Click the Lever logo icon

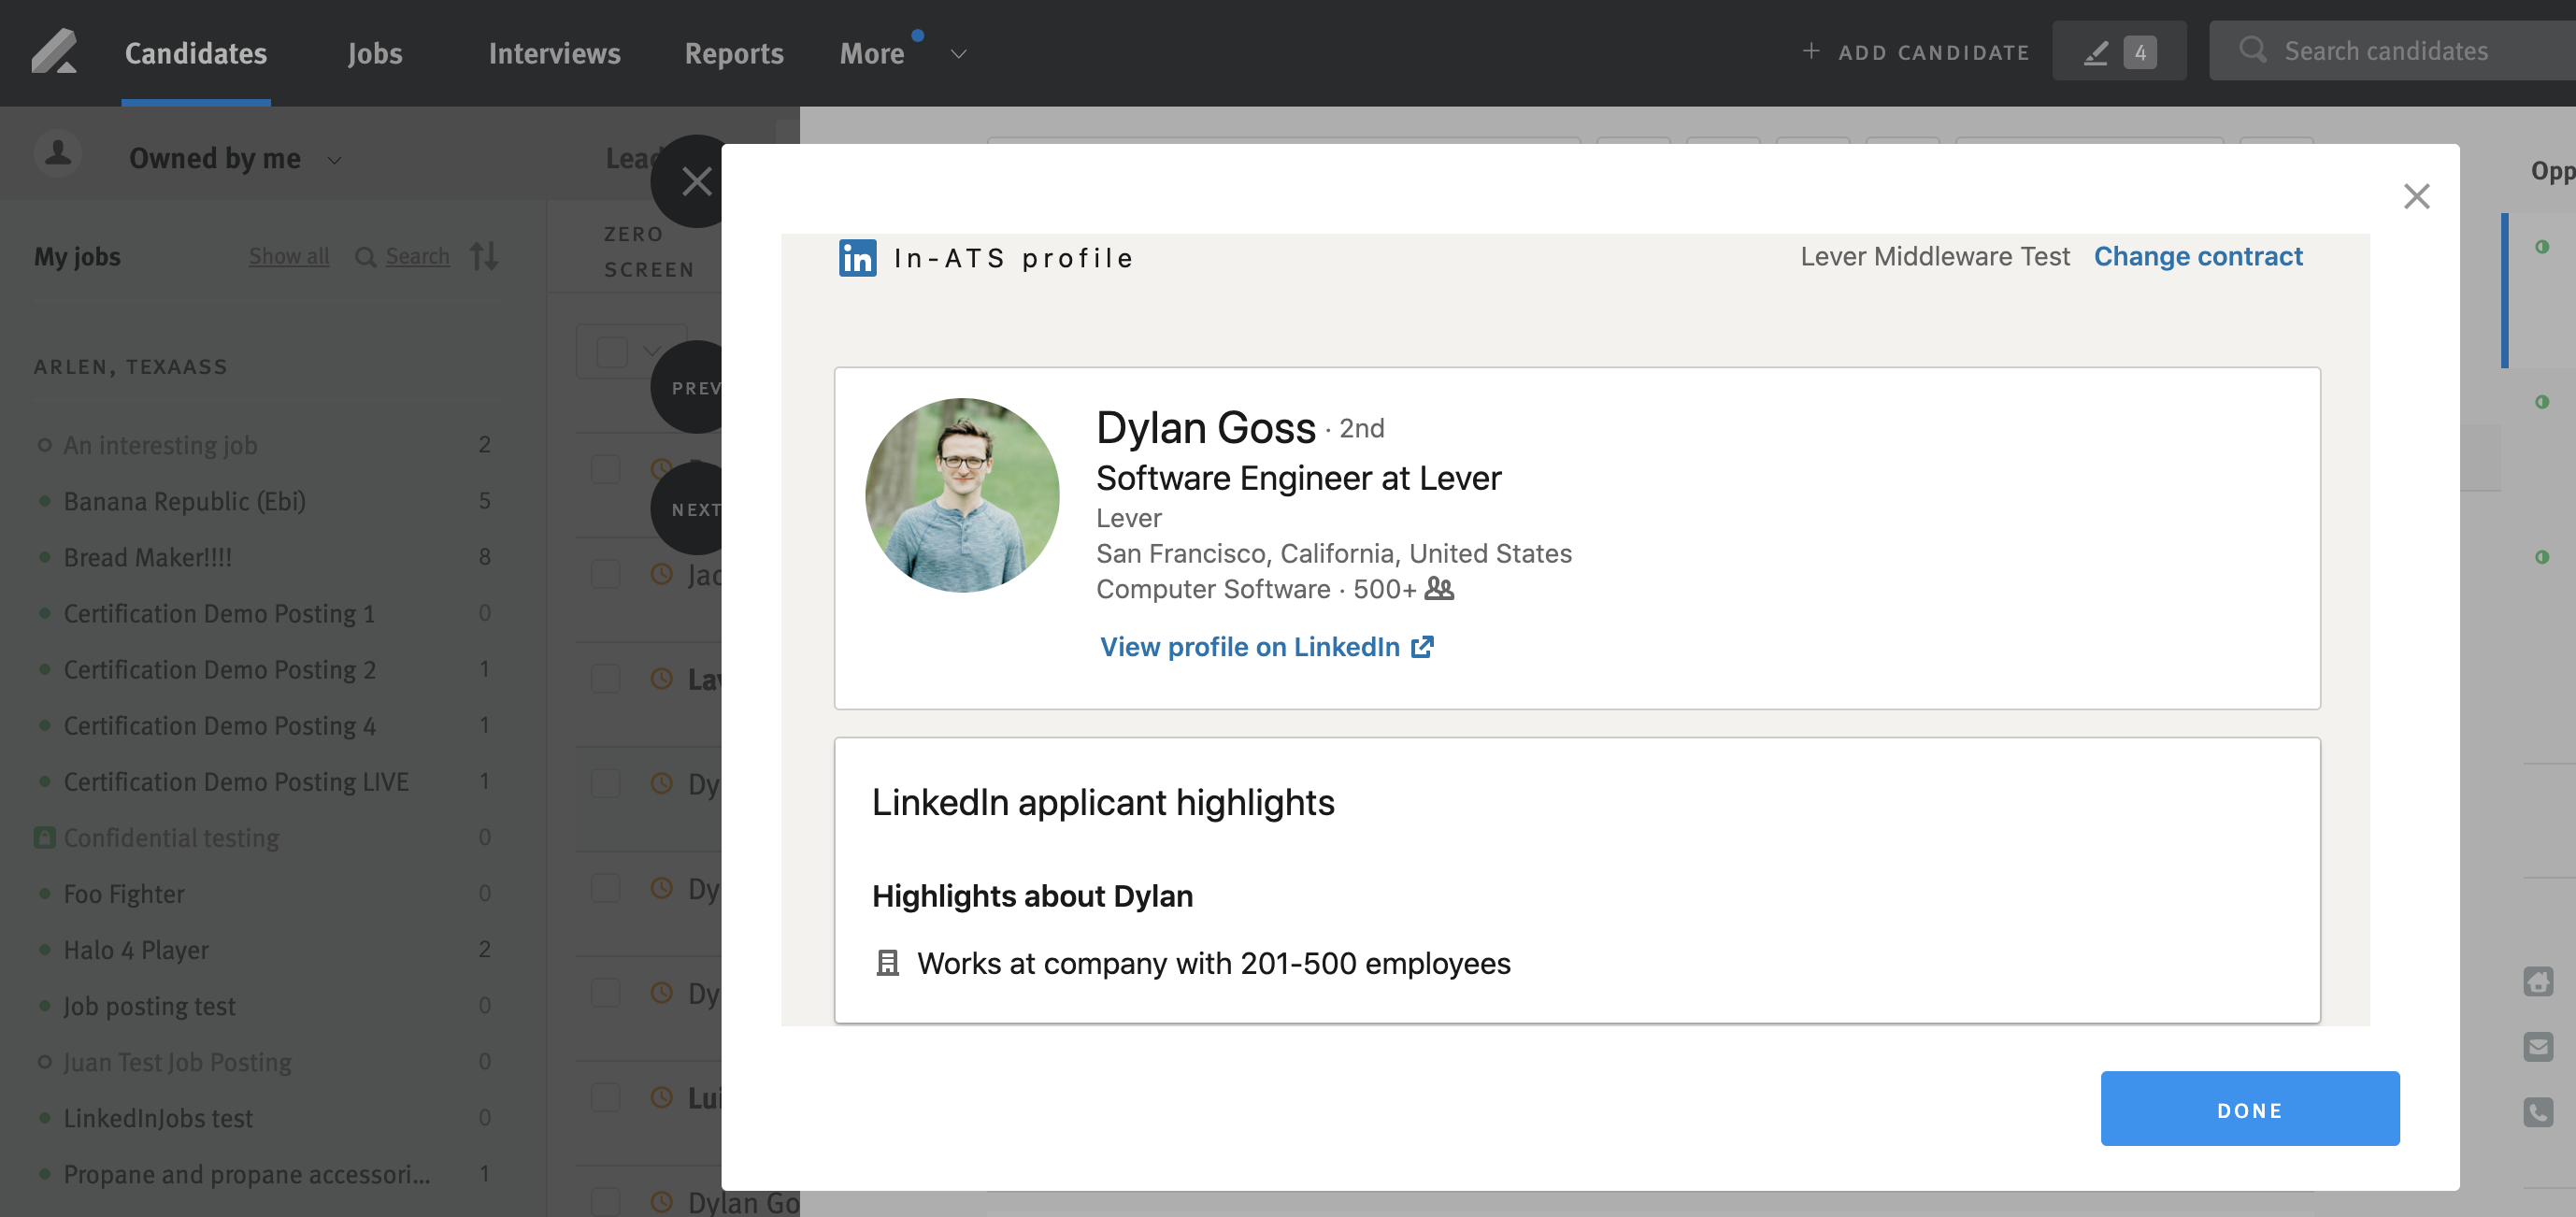(54, 51)
